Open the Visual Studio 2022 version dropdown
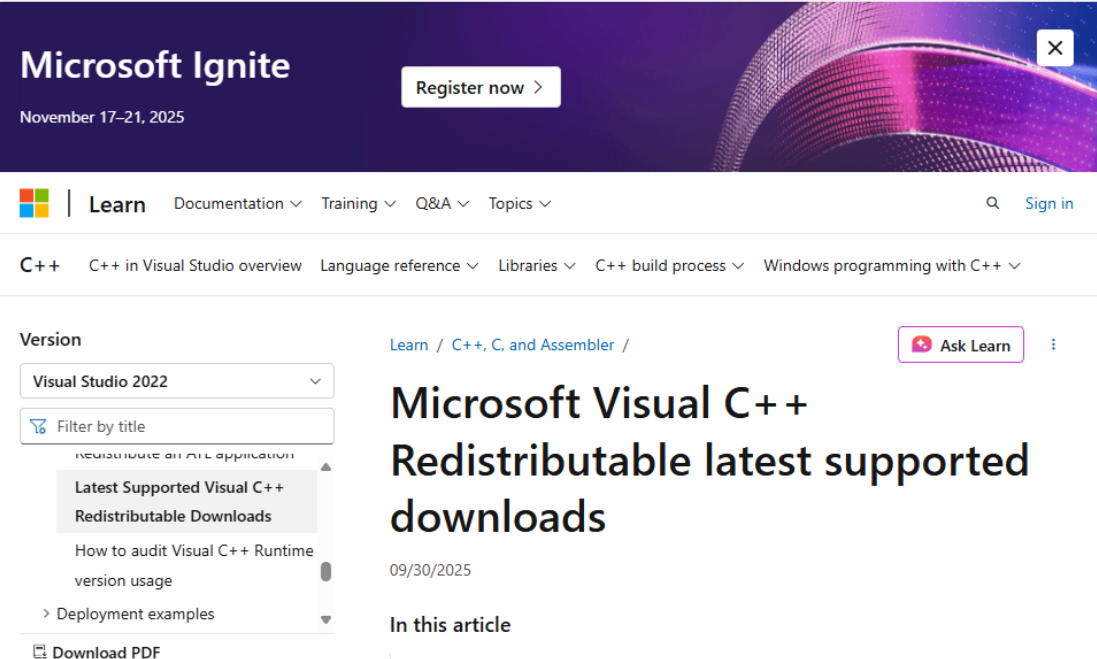This screenshot has height=659, width=1097. (177, 381)
